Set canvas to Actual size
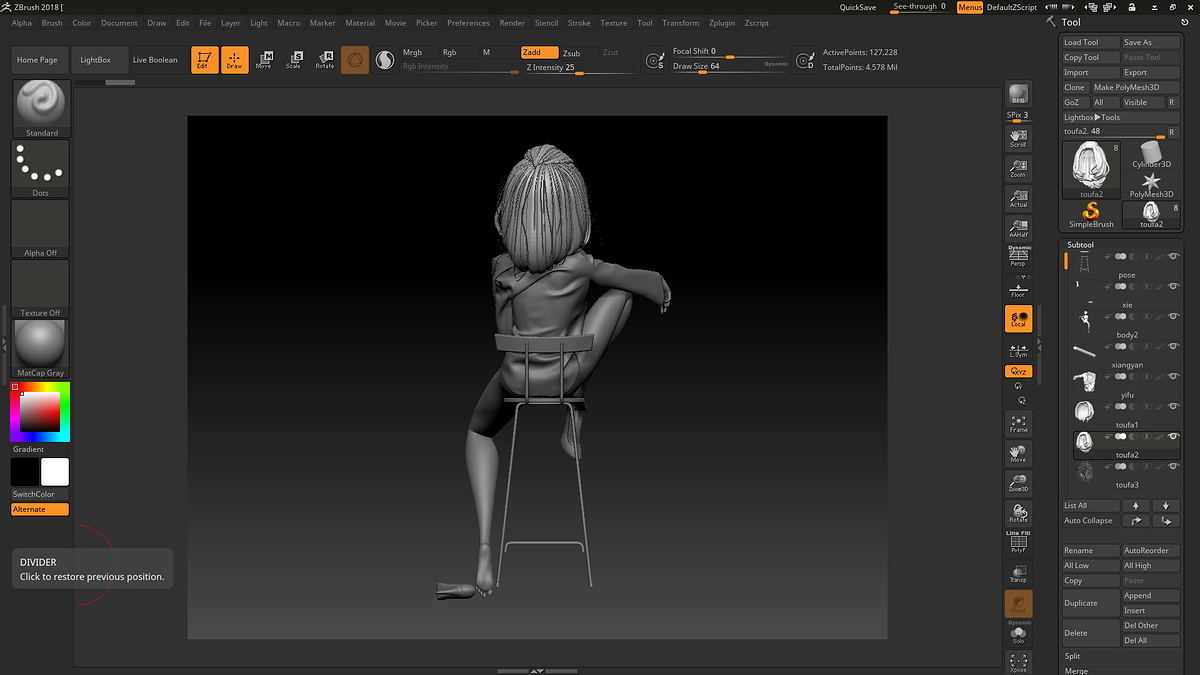 pos(1018,199)
